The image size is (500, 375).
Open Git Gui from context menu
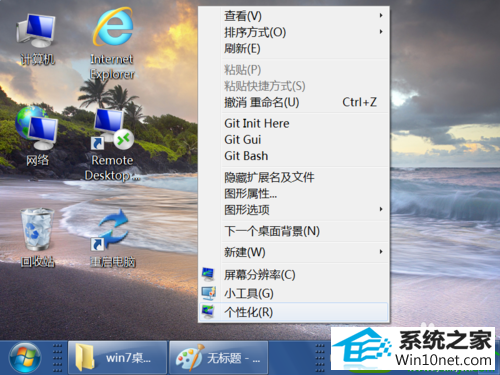pos(293,140)
